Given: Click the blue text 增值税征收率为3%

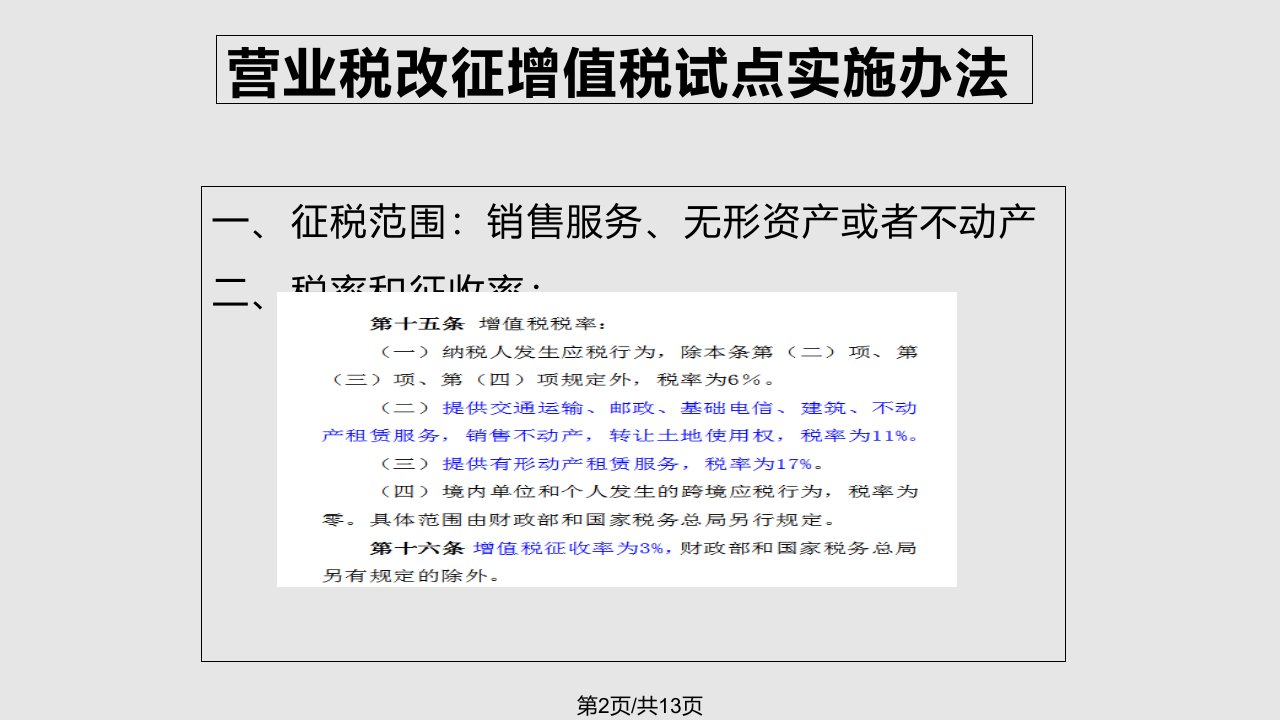Looking at the screenshot, I should (569, 548).
